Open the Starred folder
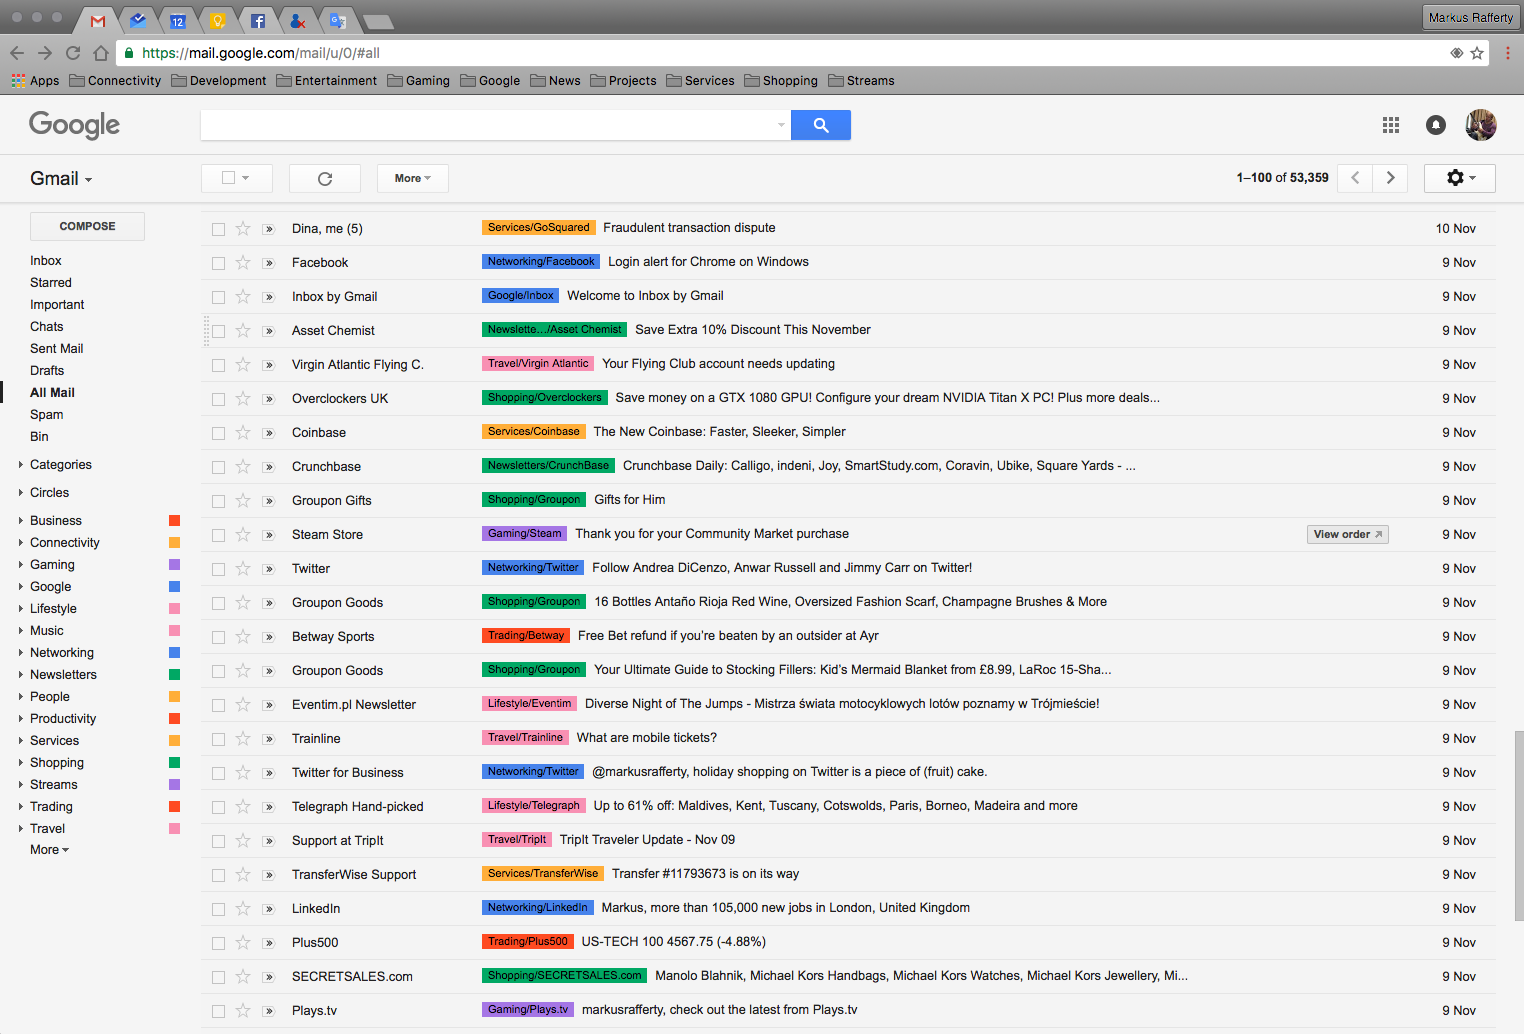 51,283
